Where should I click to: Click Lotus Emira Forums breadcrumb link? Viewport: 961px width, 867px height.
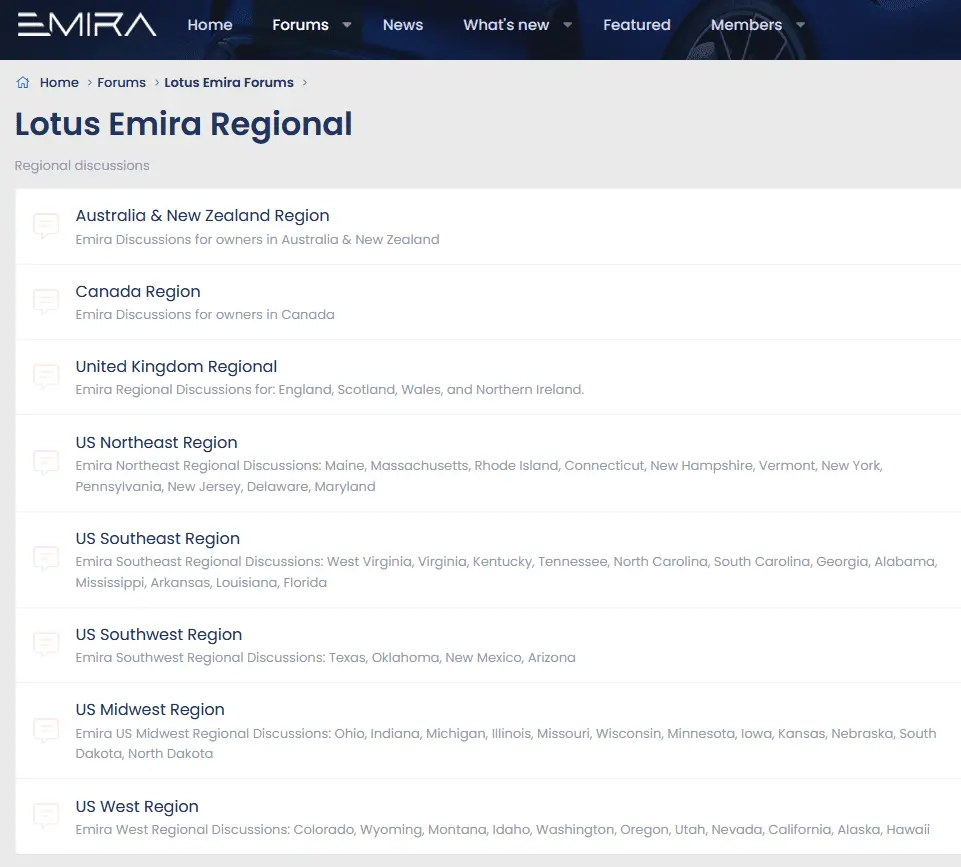pyautogui.click(x=229, y=83)
